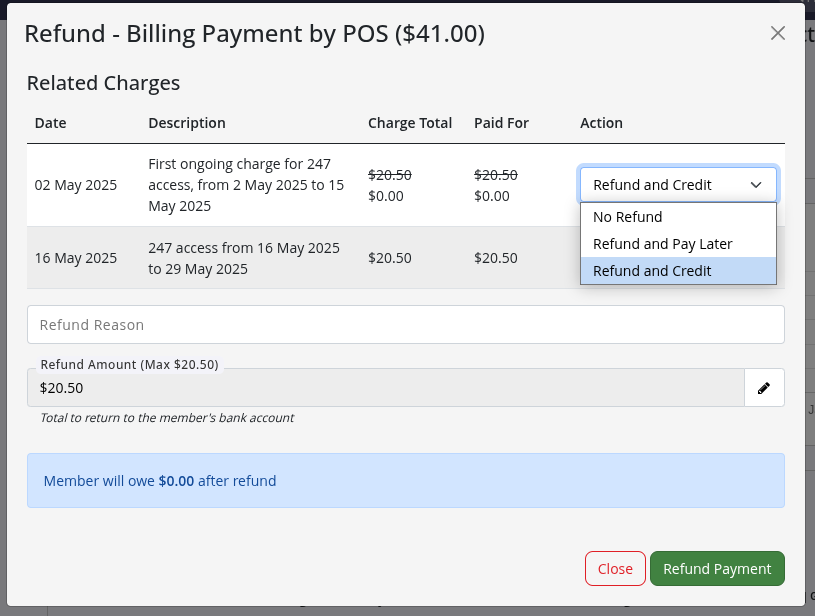Image resolution: width=815 pixels, height=616 pixels.
Task: Click the Related Charges heading
Action: click(103, 83)
